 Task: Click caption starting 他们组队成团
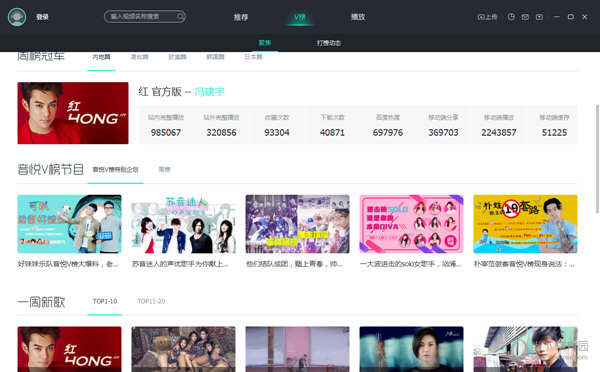tap(294, 264)
